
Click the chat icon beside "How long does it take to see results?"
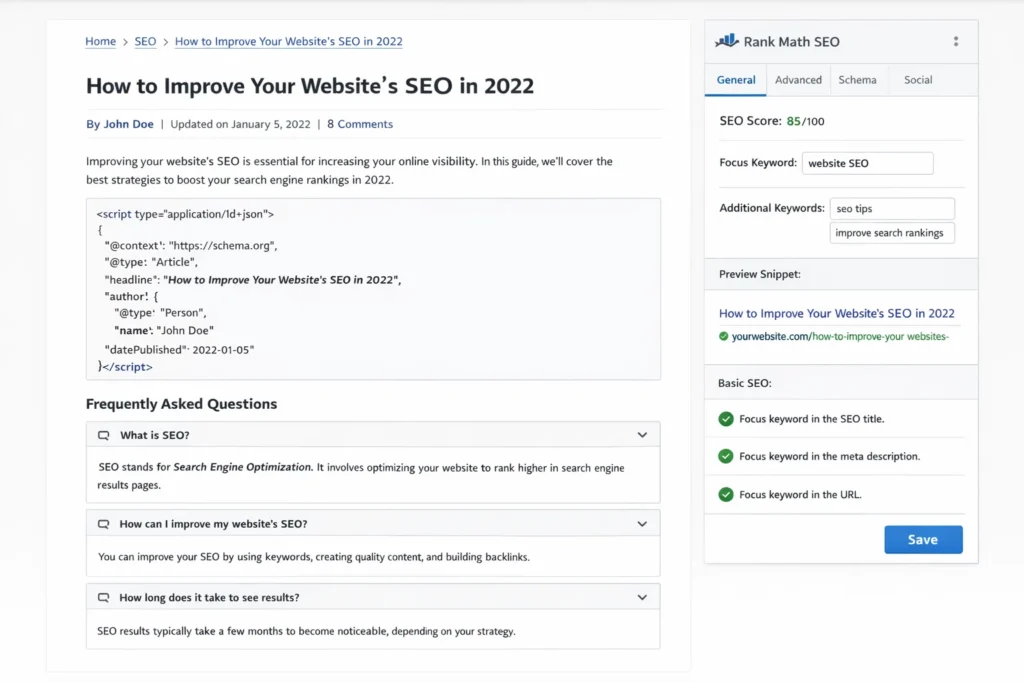pos(103,597)
